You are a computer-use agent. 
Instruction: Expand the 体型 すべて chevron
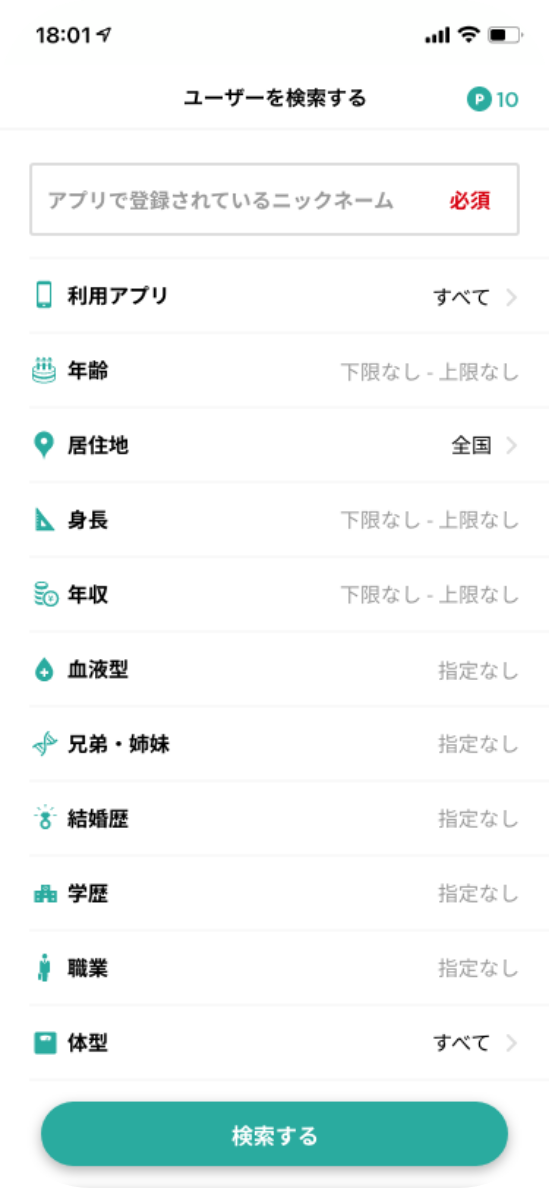[512, 1043]
